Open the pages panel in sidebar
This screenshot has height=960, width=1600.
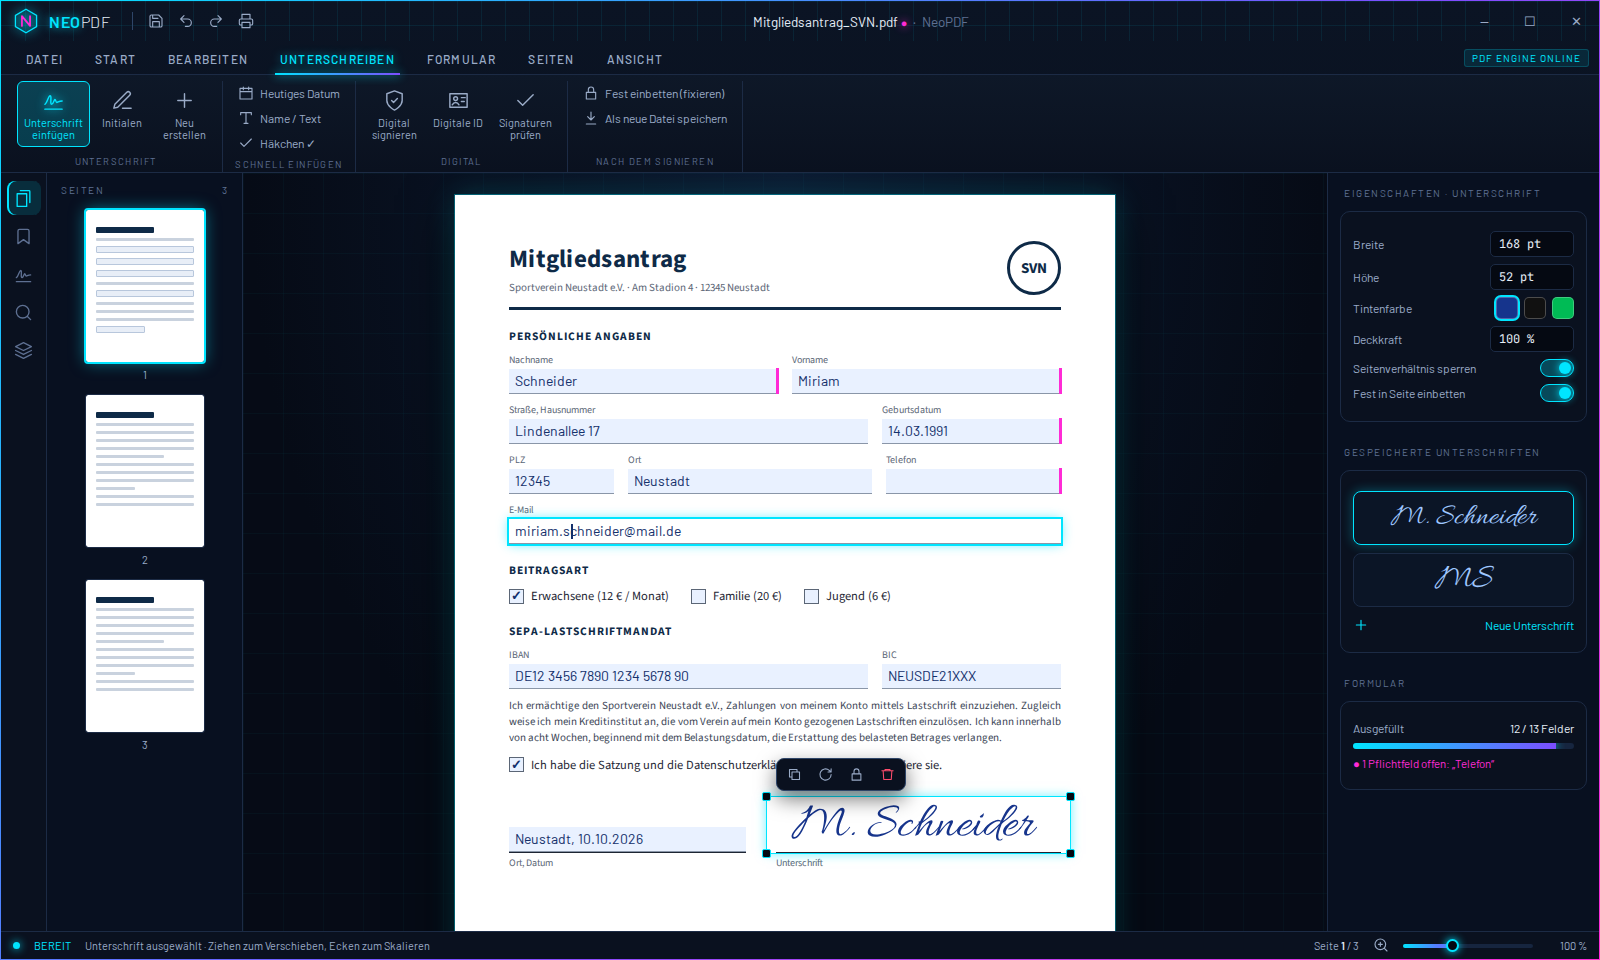click(24, 198)
